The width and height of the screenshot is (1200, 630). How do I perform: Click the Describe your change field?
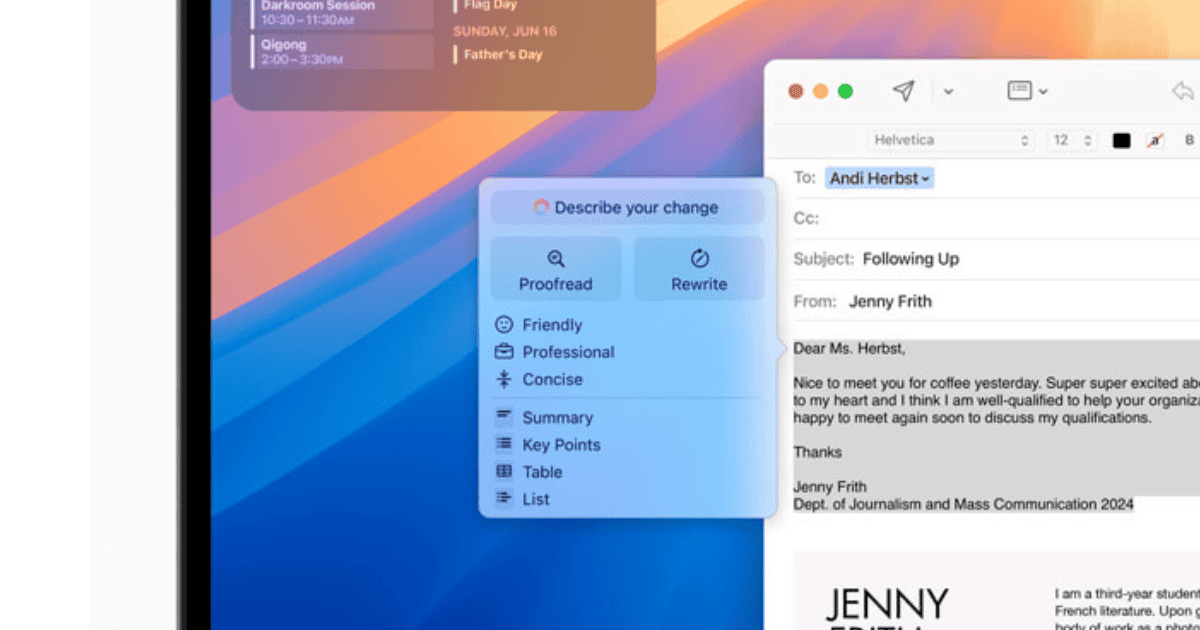[627, 208]
